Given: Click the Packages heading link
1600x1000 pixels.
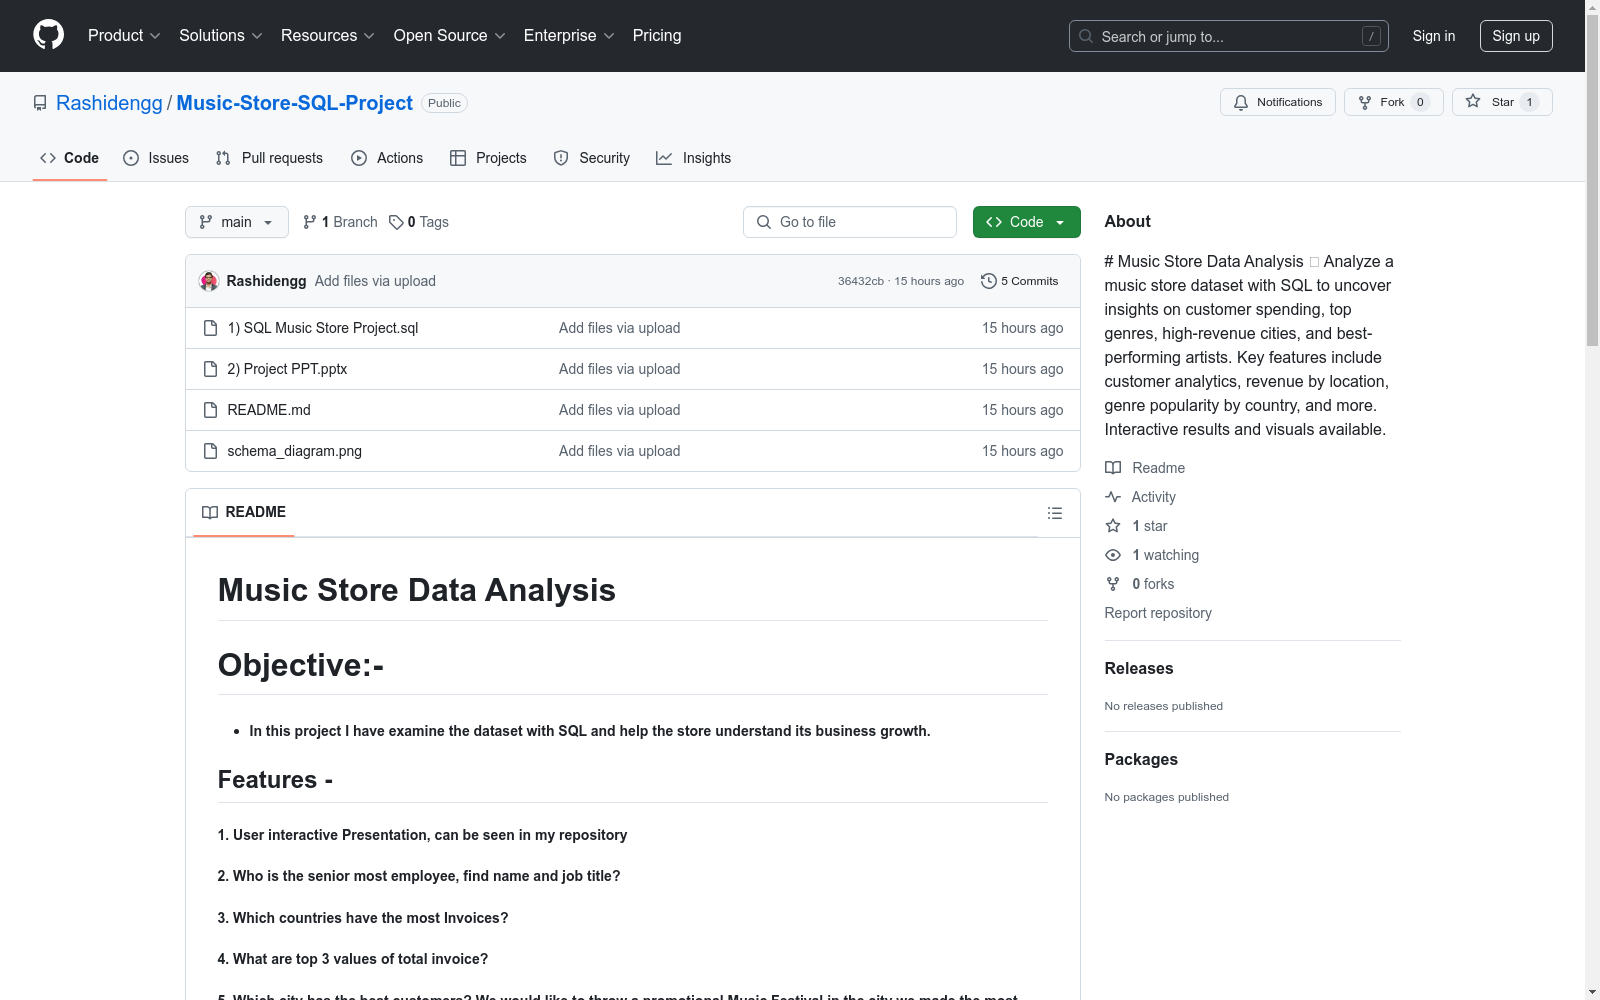Looking at the screenshot, I should tap(1141, 759).
